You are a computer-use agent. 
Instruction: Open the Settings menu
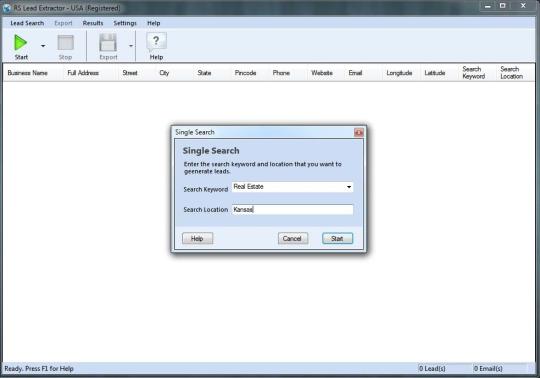tap(125, 23)
